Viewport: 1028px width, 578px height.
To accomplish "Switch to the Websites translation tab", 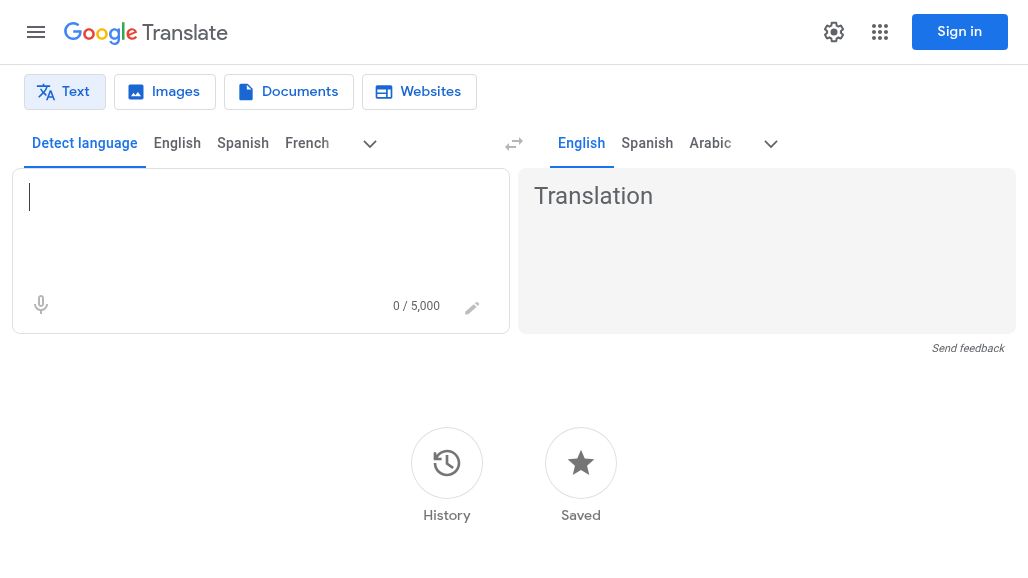I will [419, 91].
